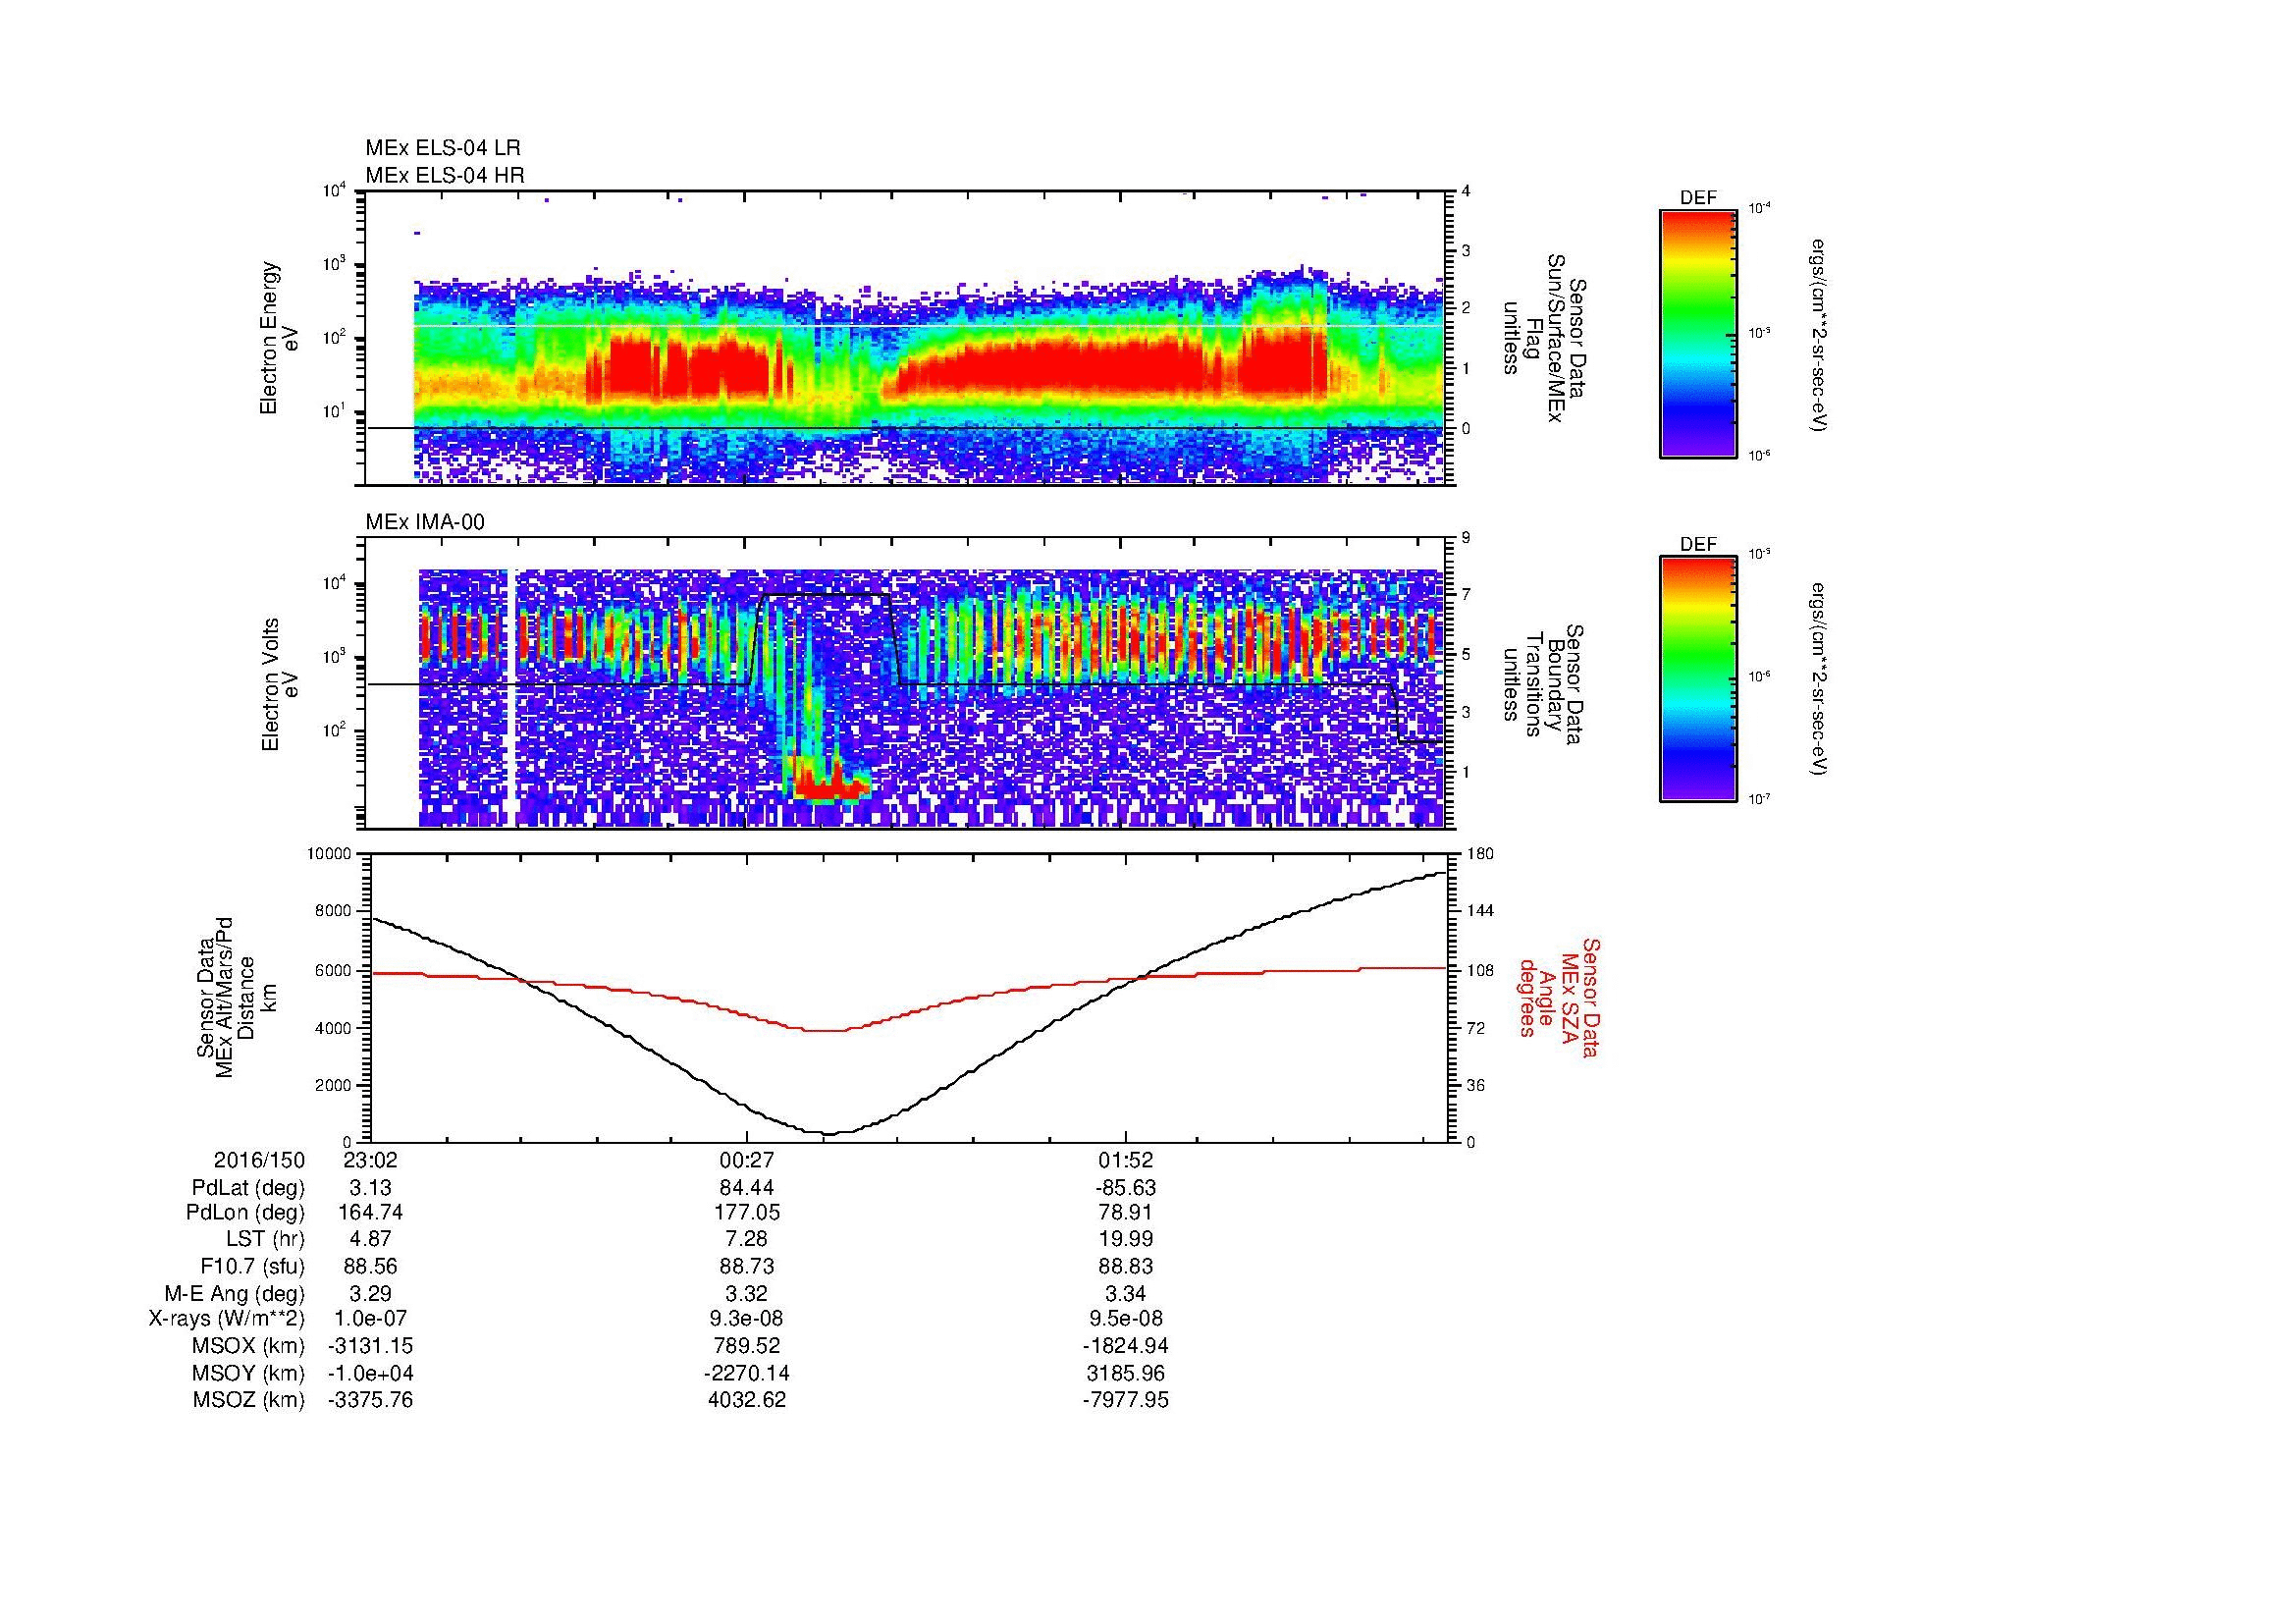Click the Sun/Surface/MEx Flag axis label
2296x1623 pixels.
pos(1544,338)
